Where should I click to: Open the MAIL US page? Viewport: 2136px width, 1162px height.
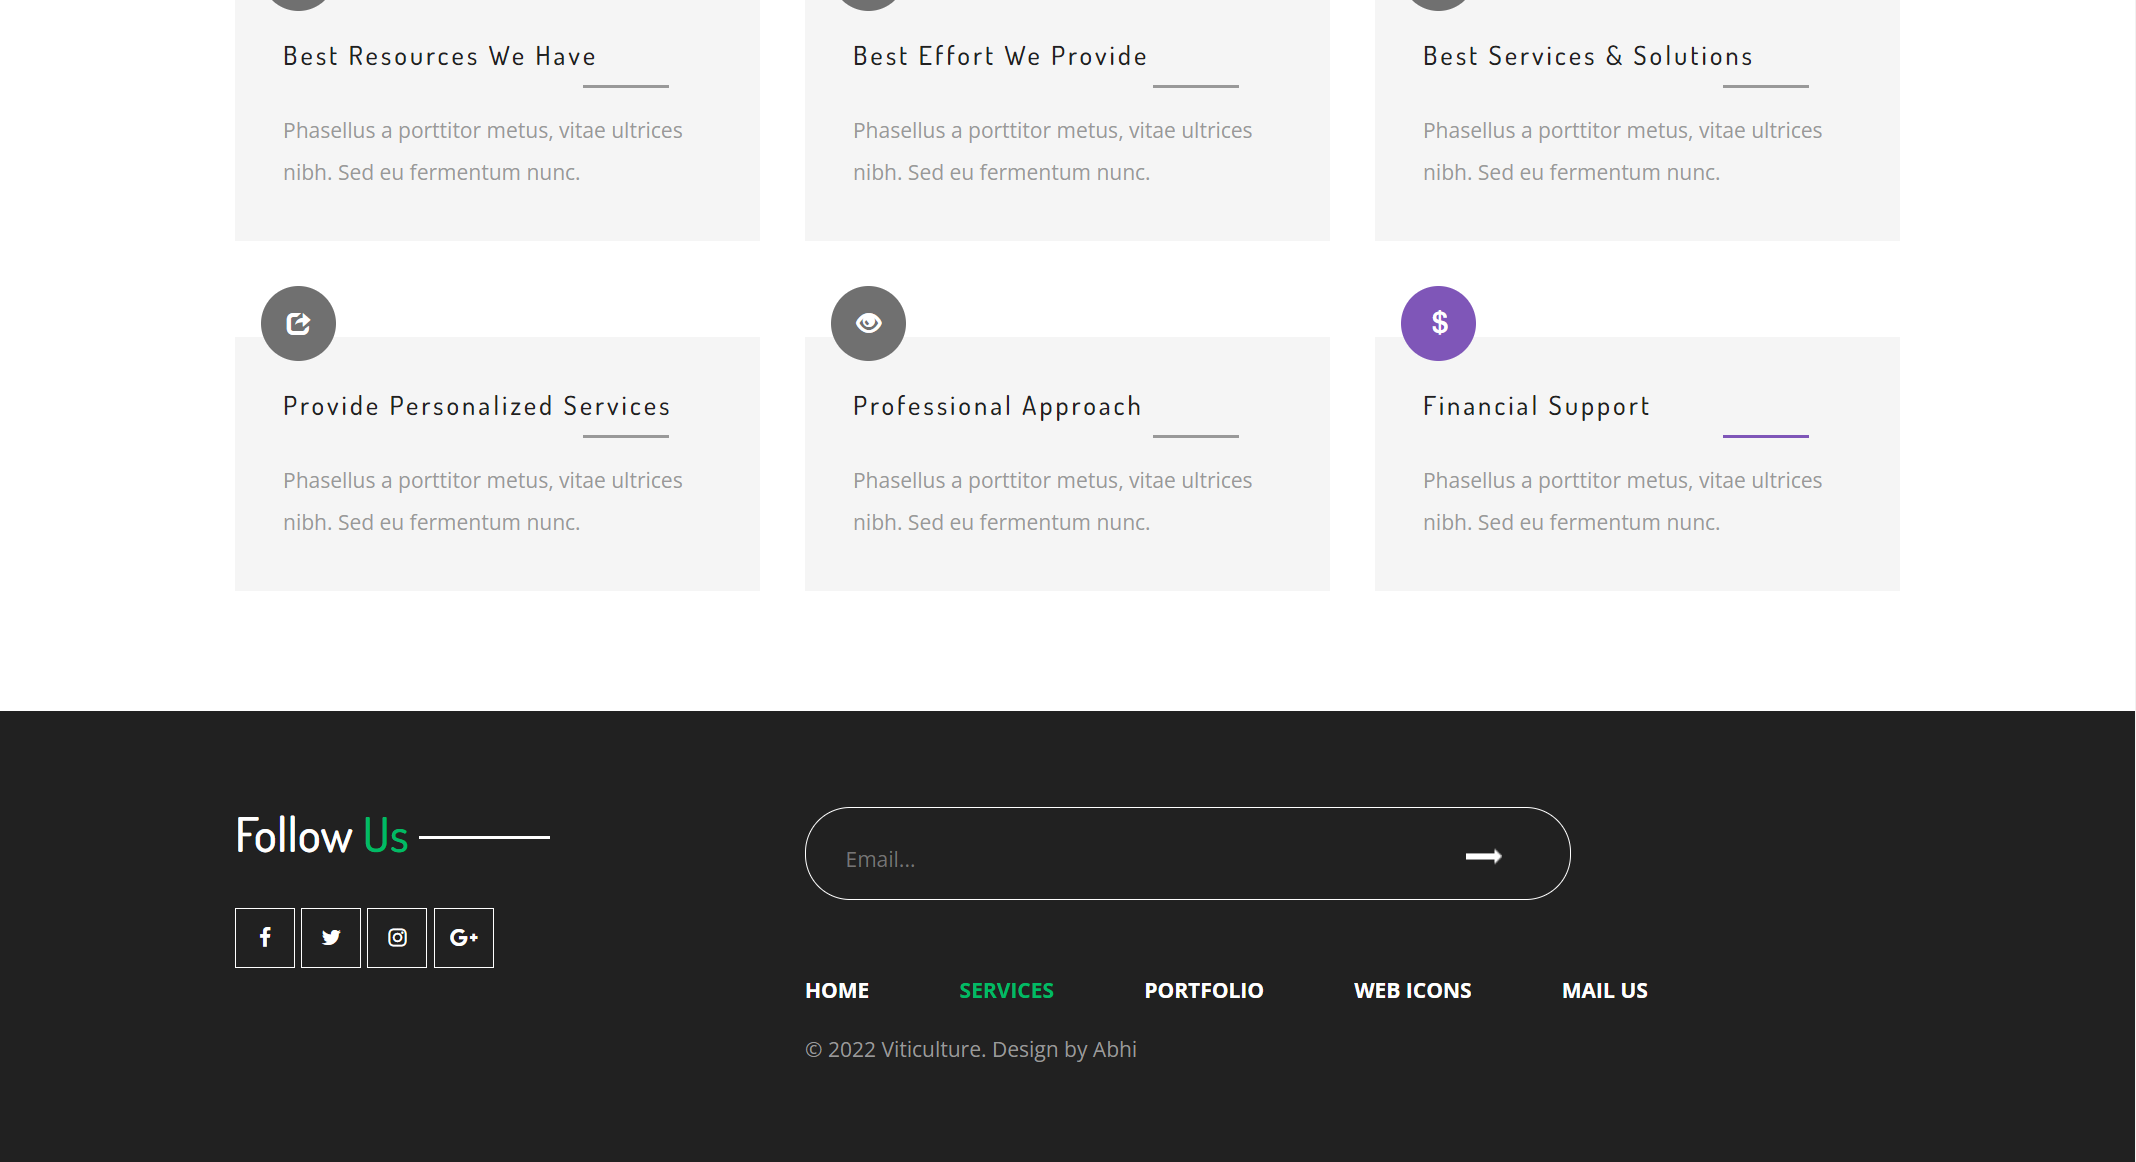1604,990
